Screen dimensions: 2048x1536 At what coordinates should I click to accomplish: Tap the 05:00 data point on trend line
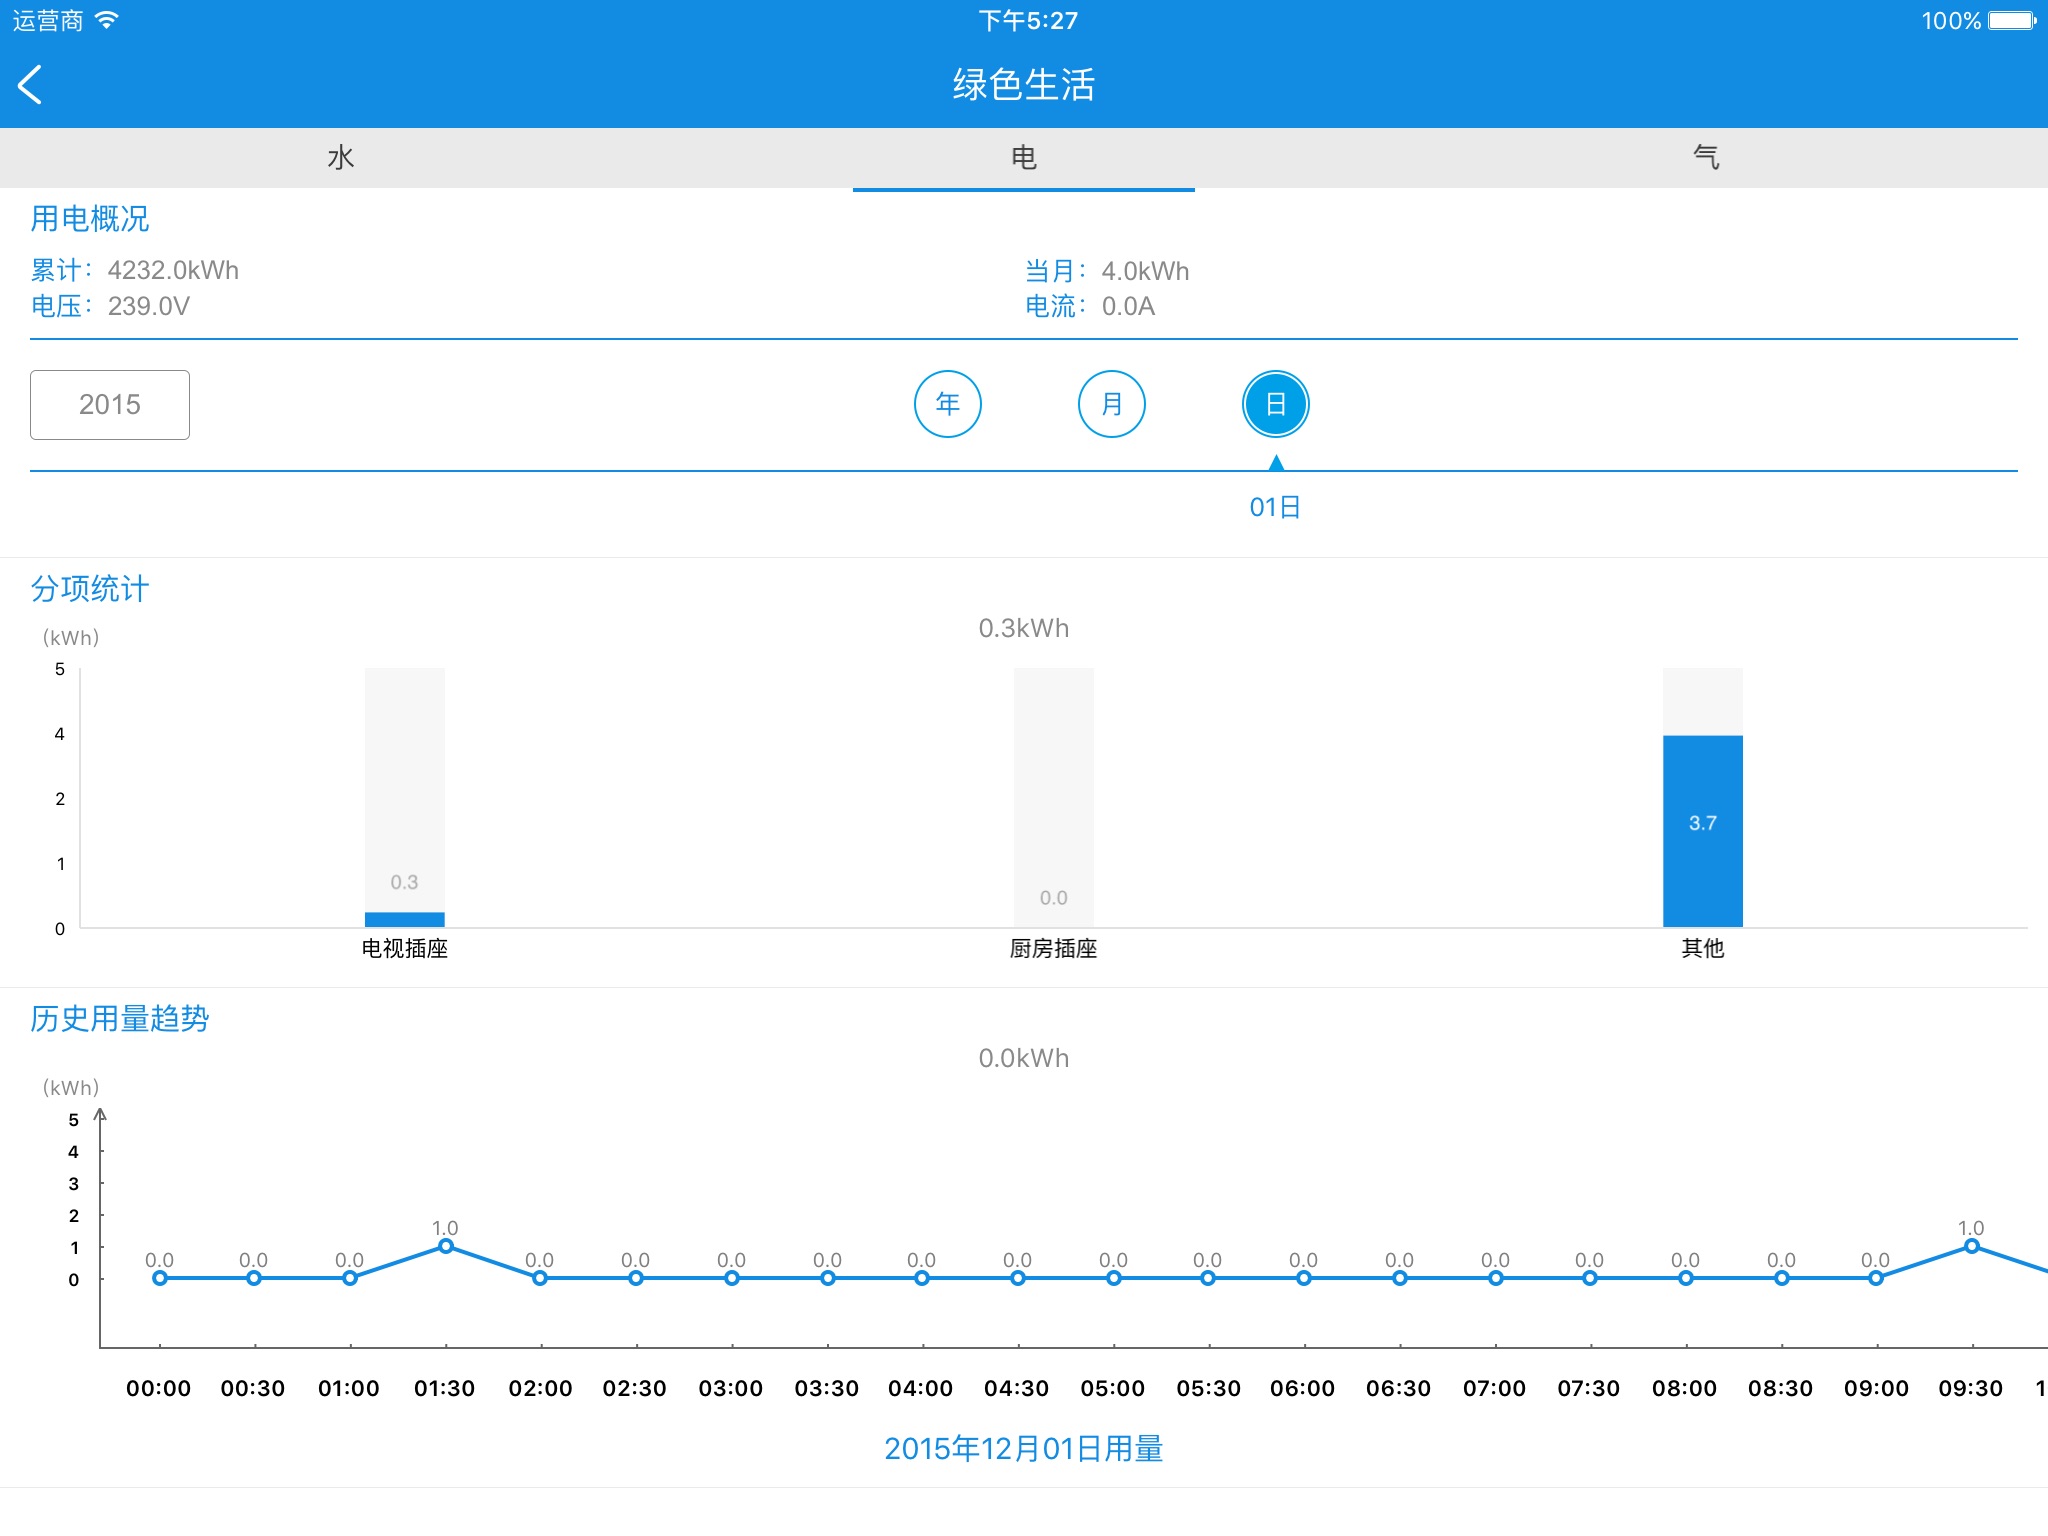click(1114, 1278)
